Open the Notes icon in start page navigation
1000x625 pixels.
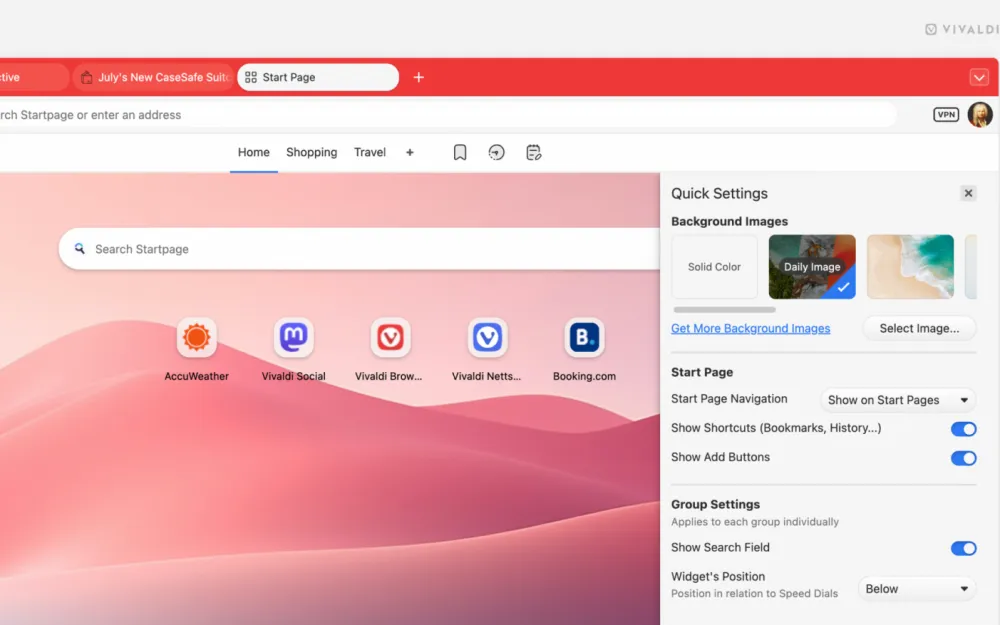point(534,153)
